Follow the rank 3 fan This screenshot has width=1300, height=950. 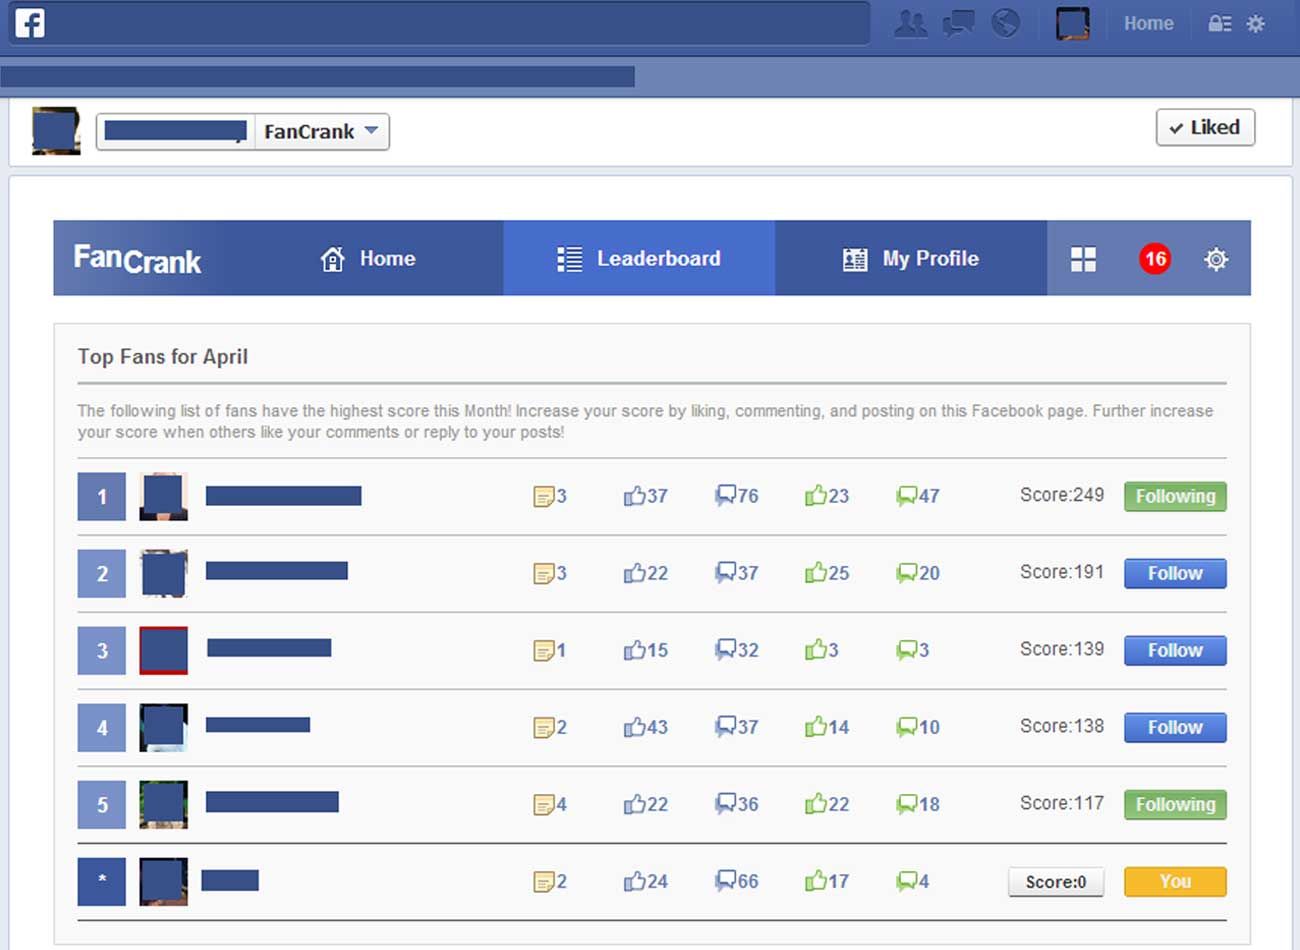point(1175,650)
